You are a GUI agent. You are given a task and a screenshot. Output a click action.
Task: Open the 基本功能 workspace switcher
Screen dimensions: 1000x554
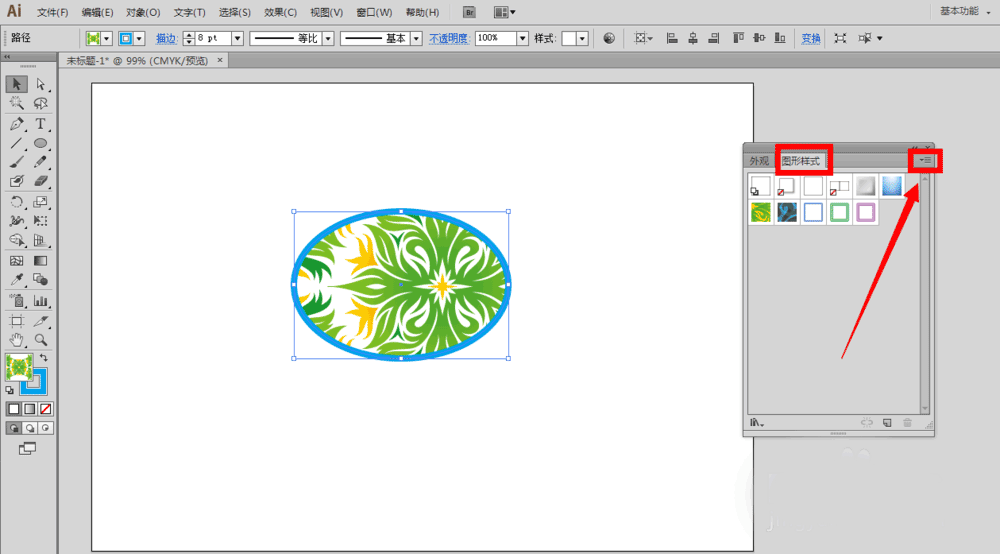[x=965, y=11]
